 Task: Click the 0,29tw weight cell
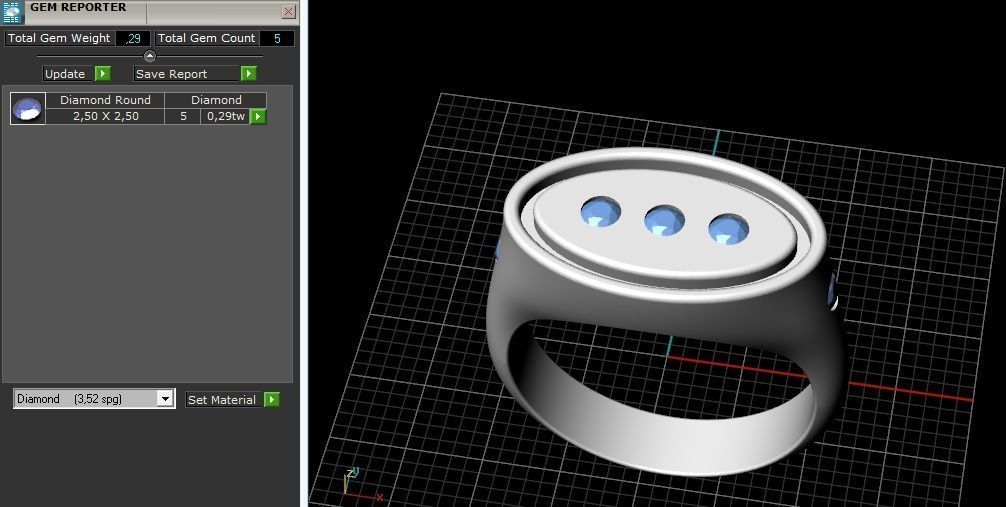tap(226, 116)
